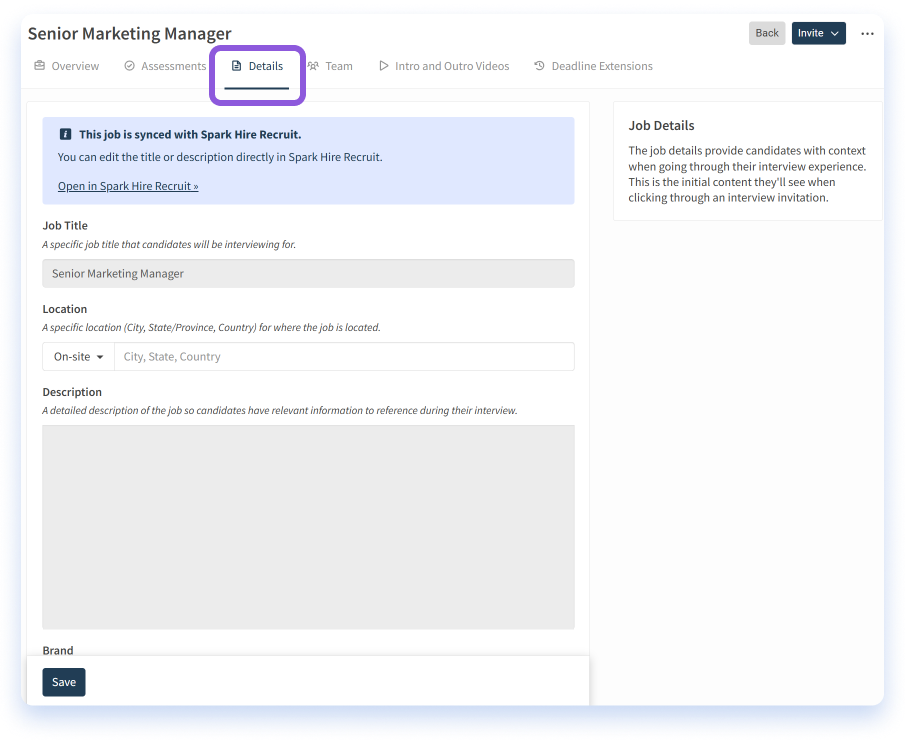Click the clock icon beside Deadline Extensions

tap(539, 66)
